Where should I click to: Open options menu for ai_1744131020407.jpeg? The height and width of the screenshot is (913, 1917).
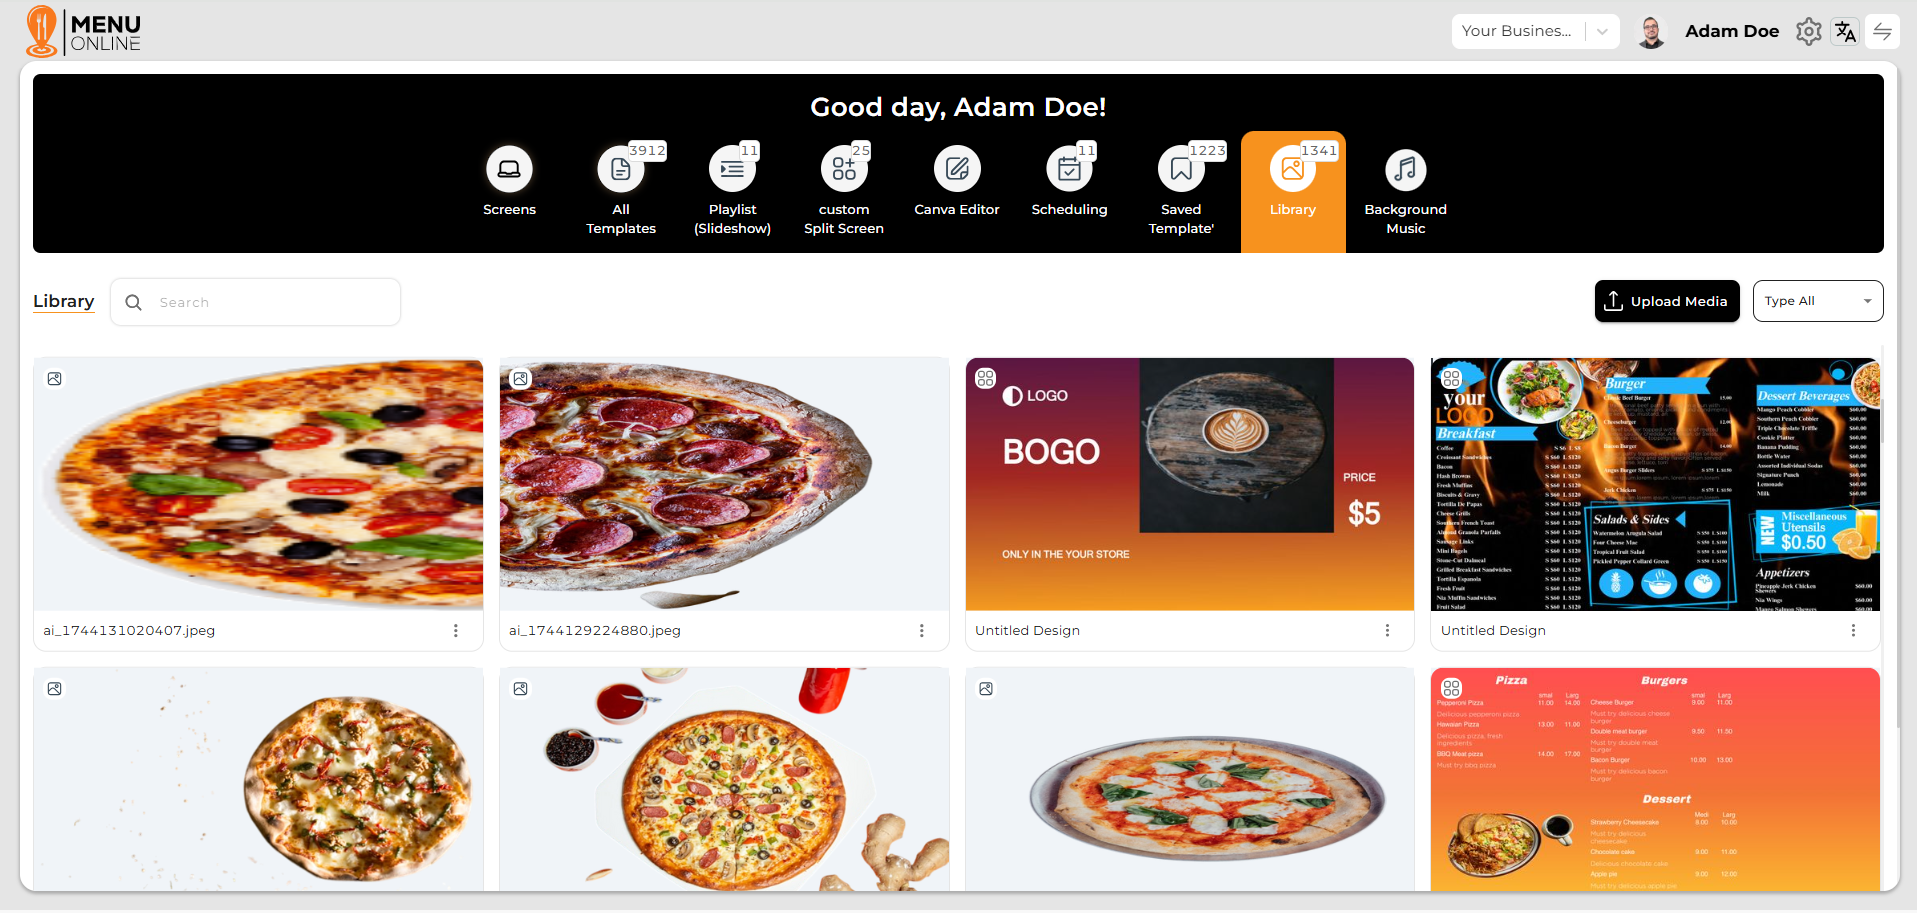click(456, 631)
